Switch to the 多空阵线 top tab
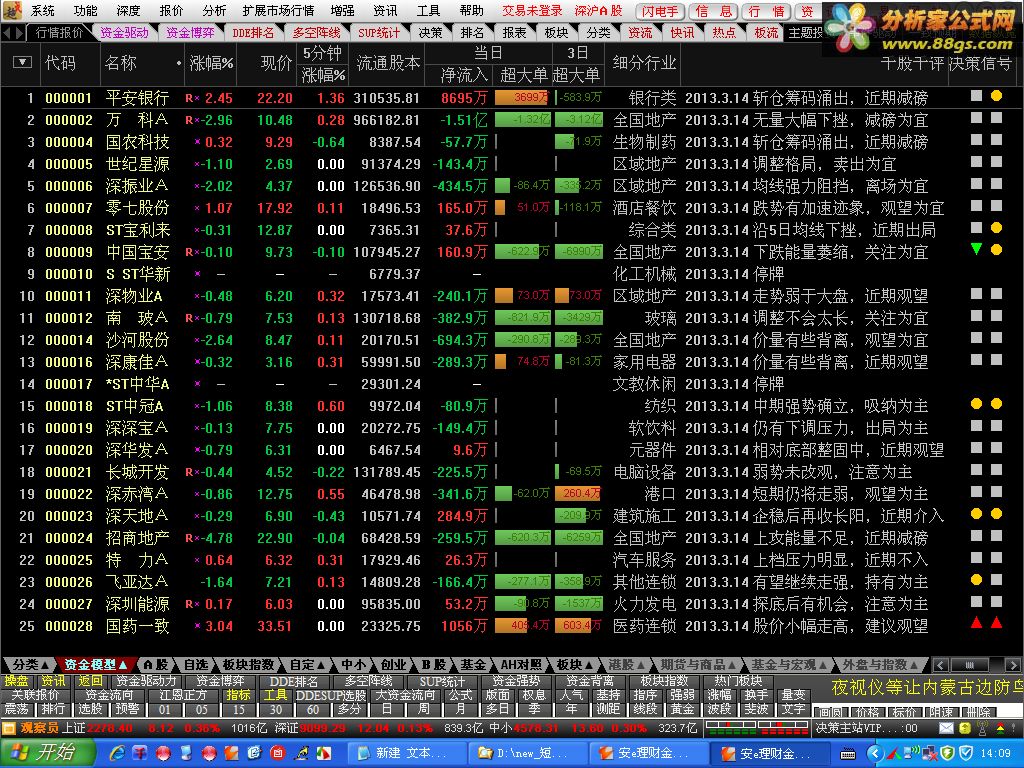 pyautogui.click(x=316, y=32)
